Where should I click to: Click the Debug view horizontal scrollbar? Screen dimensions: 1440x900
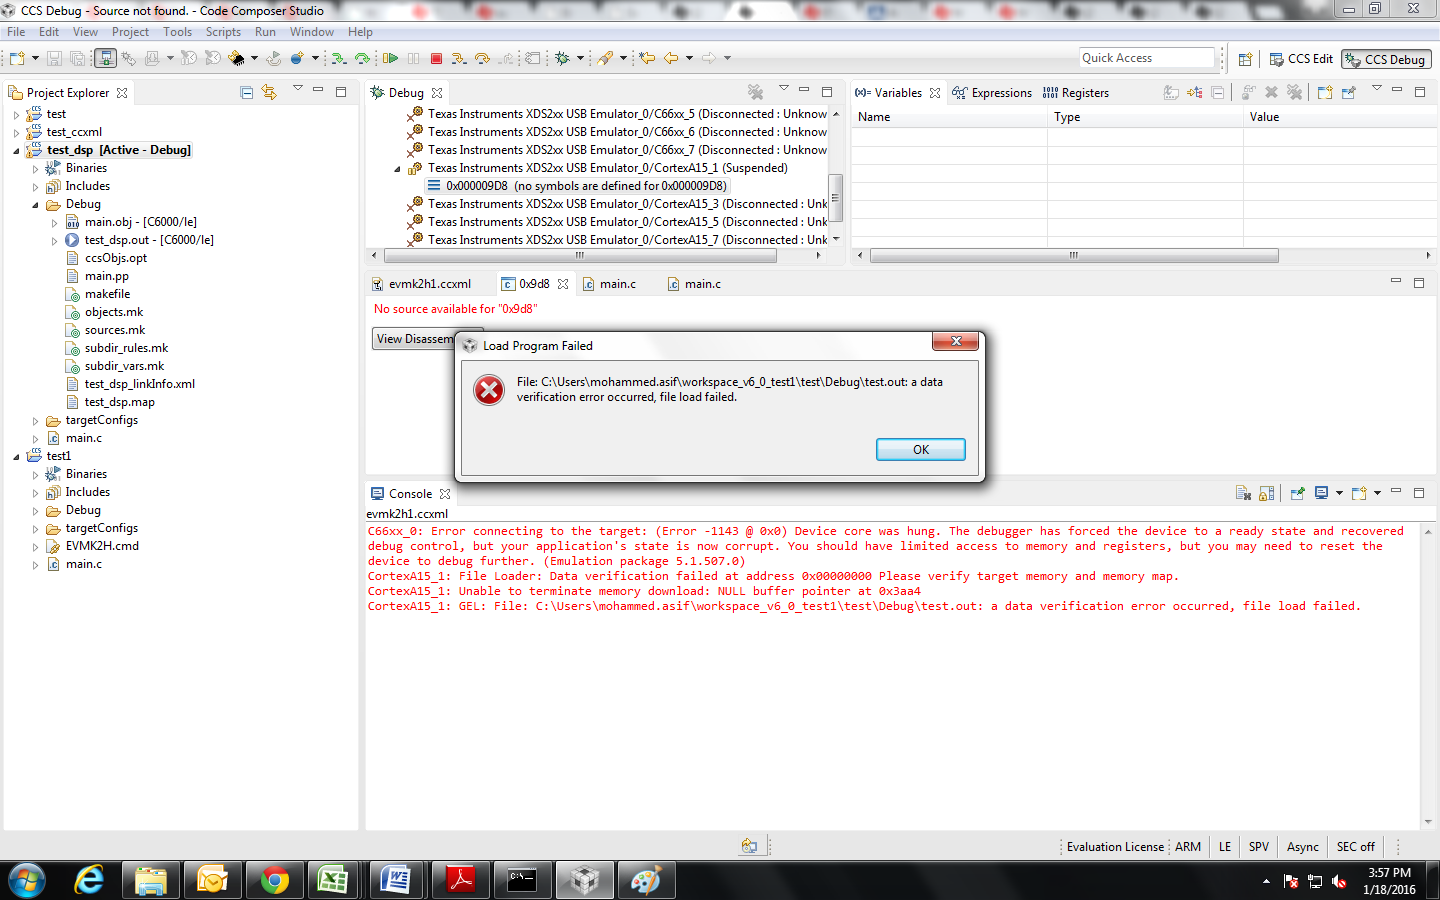[x=580, y=256]
